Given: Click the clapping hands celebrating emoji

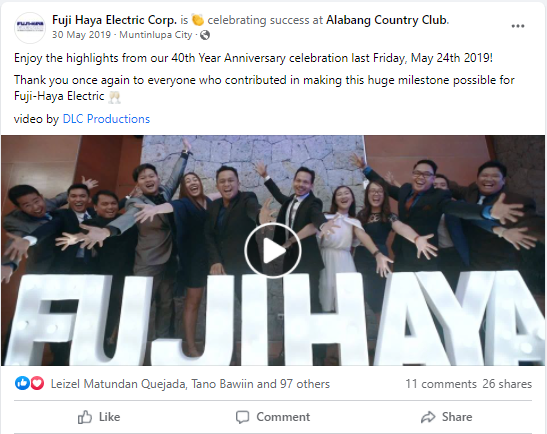Looking at the screenshot, I should [x=198, y=20].
